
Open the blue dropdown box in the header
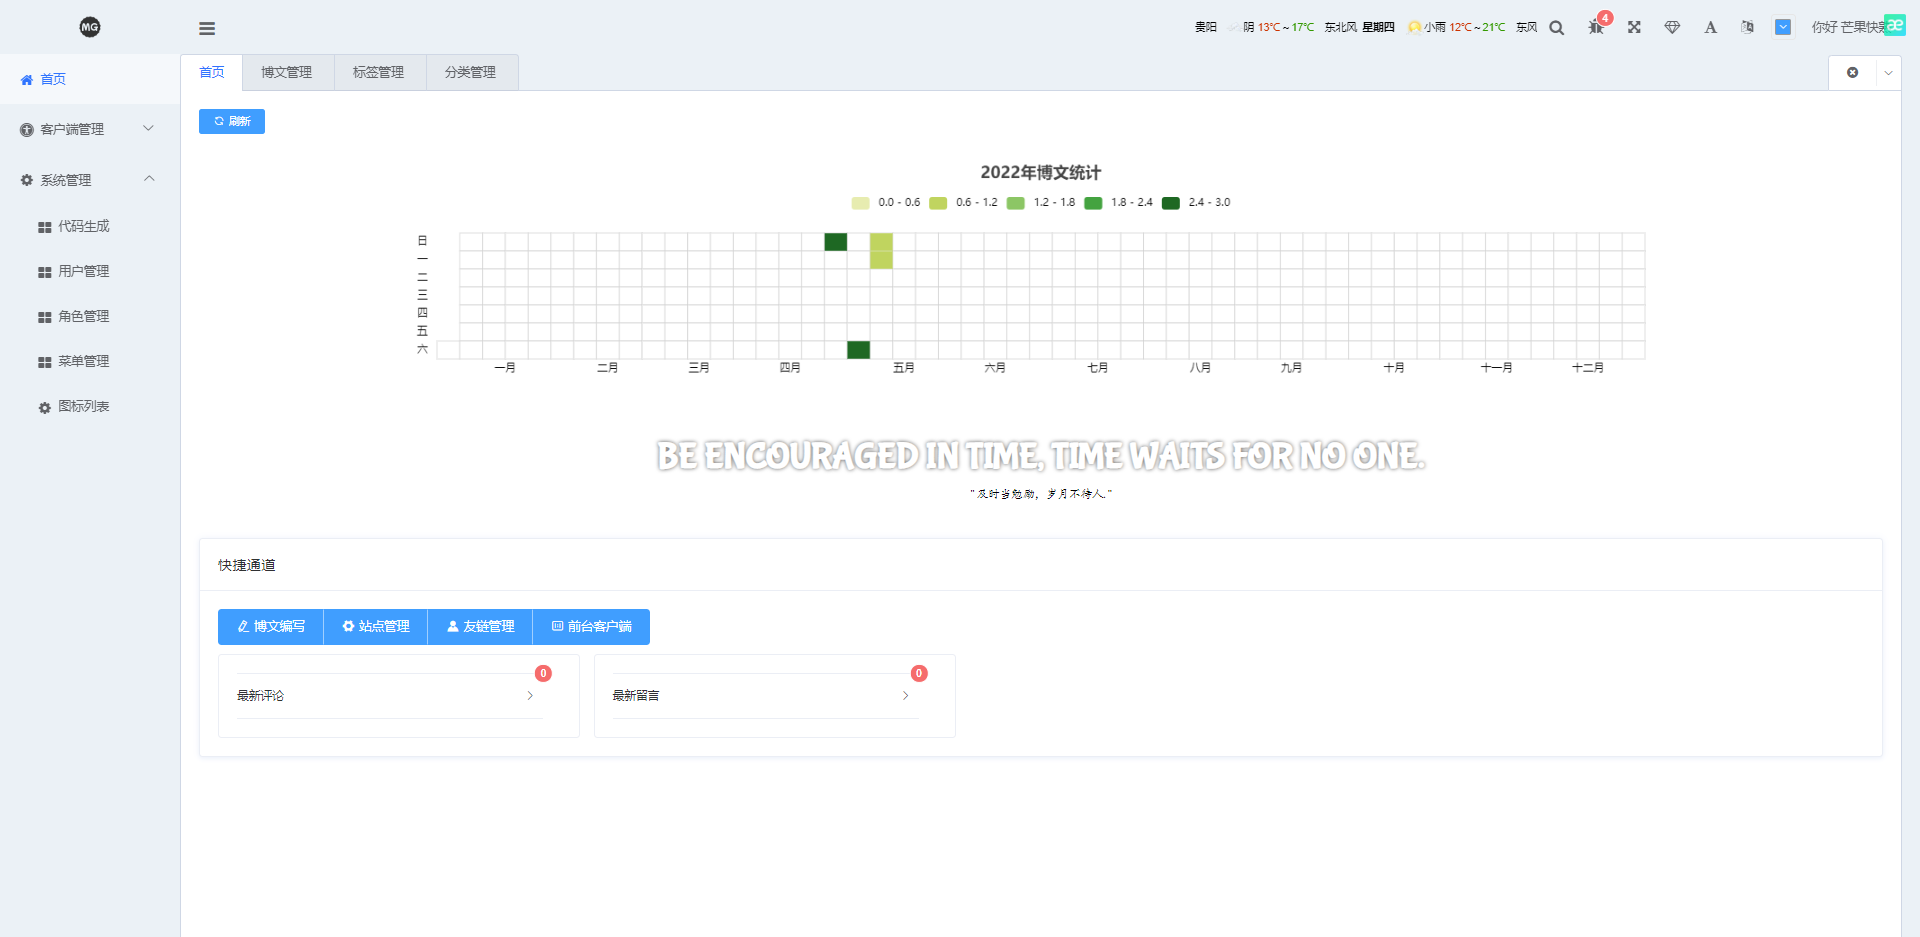pyautogui.click(x=1783, y=27)
